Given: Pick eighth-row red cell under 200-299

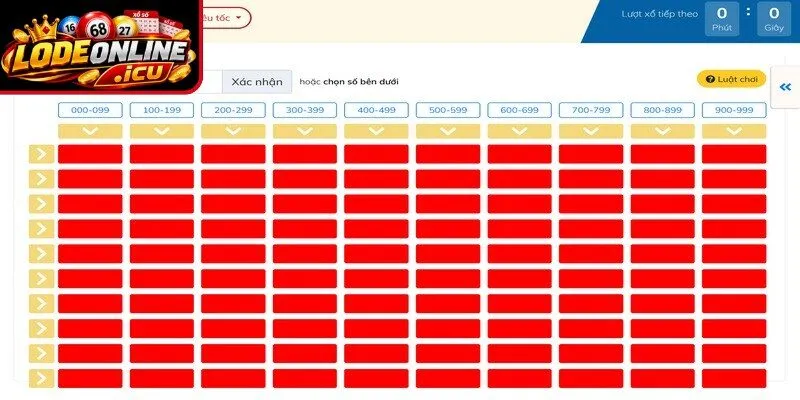Looking at the screenshot, I should coord(233,329).
